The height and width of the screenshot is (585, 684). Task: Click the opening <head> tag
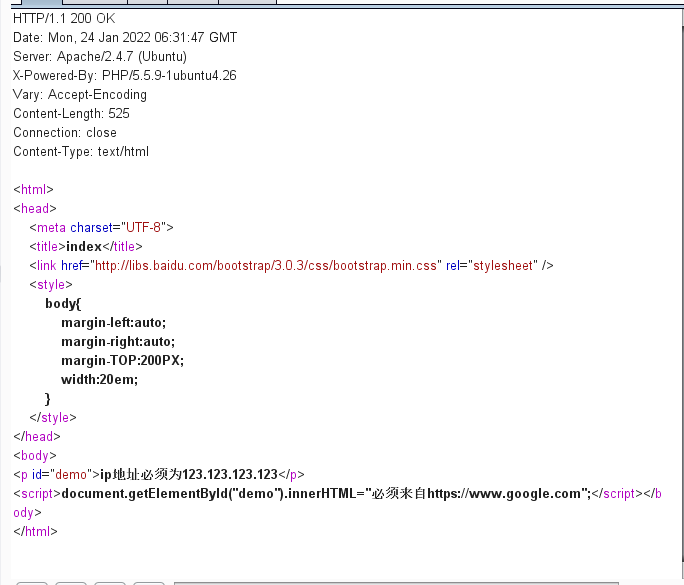click(x=35, y=209)
